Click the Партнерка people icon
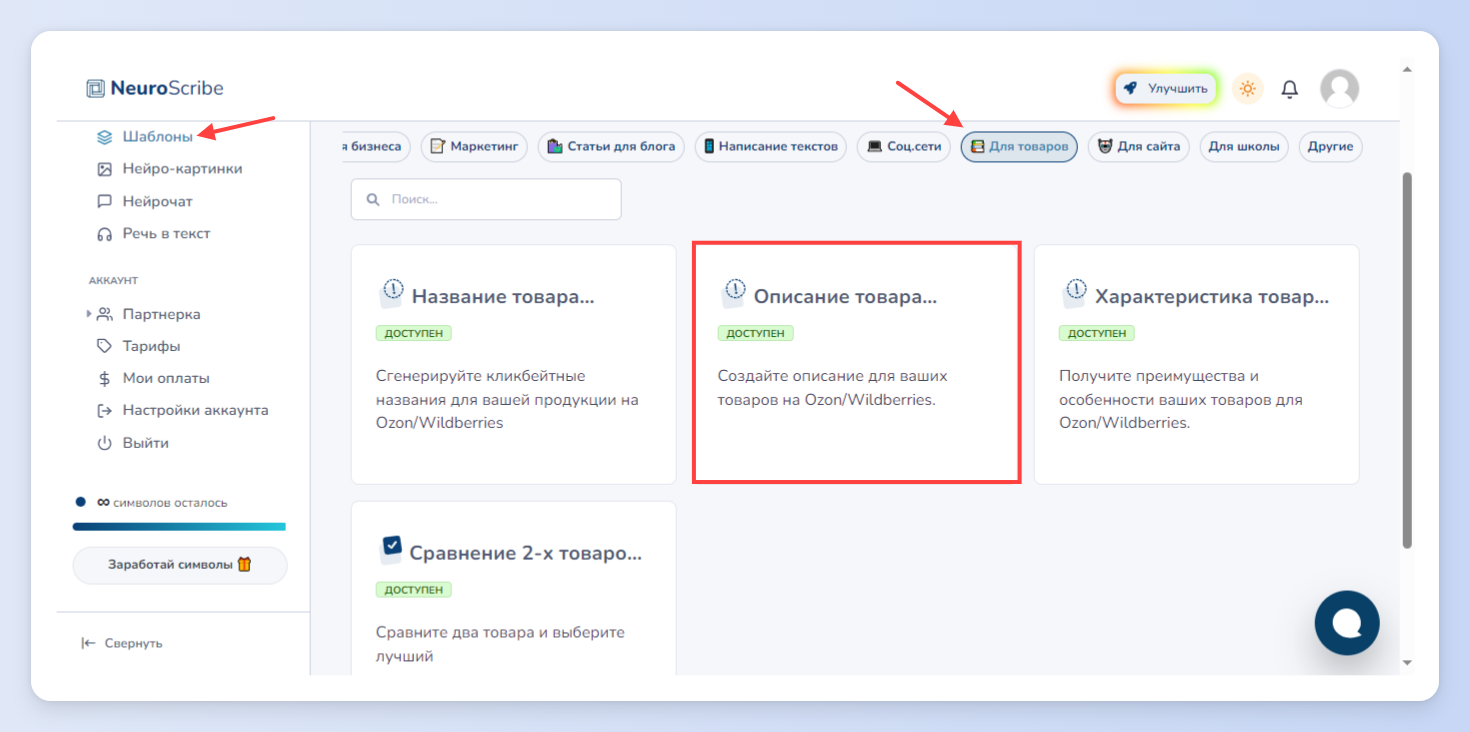 tap(104, 314)
